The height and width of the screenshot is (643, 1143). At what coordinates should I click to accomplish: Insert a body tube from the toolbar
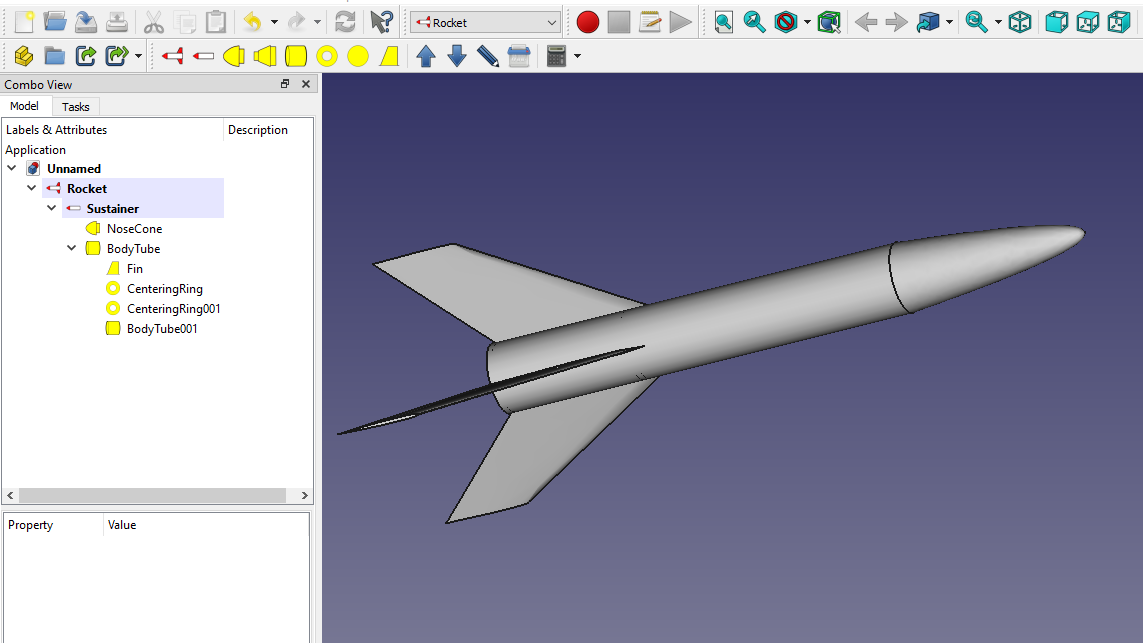click(x=296, y=56)
